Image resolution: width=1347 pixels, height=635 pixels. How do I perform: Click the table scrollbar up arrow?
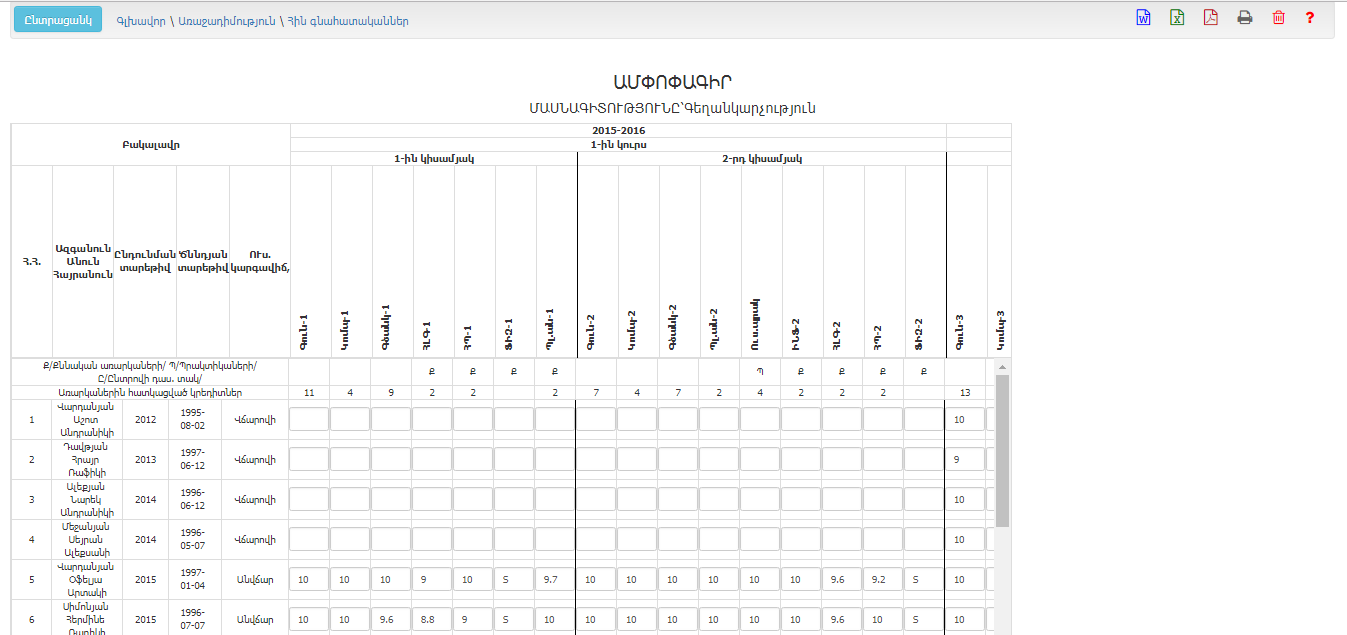click(1002, 368)
